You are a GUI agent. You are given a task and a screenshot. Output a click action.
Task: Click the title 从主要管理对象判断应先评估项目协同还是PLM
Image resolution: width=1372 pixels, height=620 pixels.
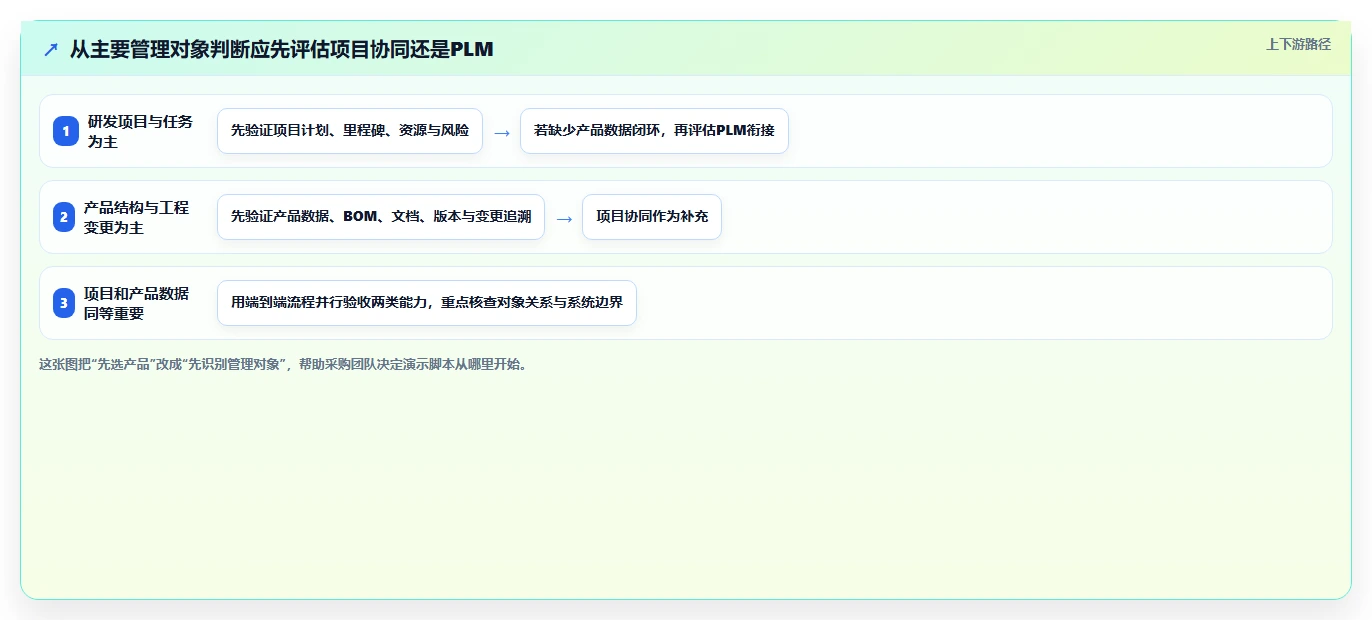tap(281, 49)
